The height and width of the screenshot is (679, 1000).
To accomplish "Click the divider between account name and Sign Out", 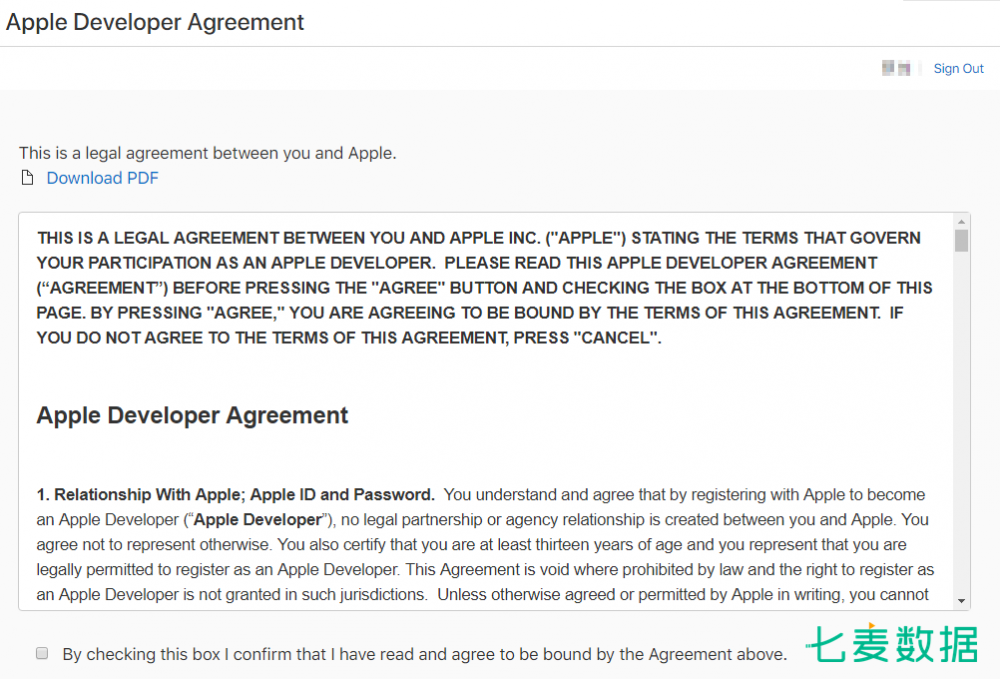I will click(x=920, y=68).
